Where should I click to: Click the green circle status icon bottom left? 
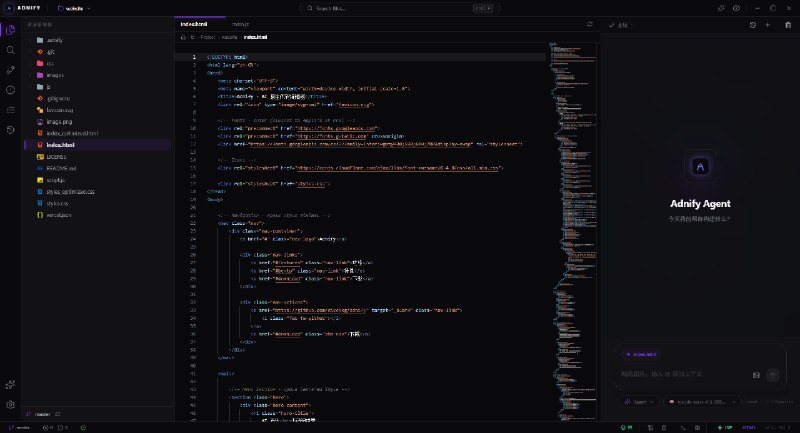click(83, 427)
